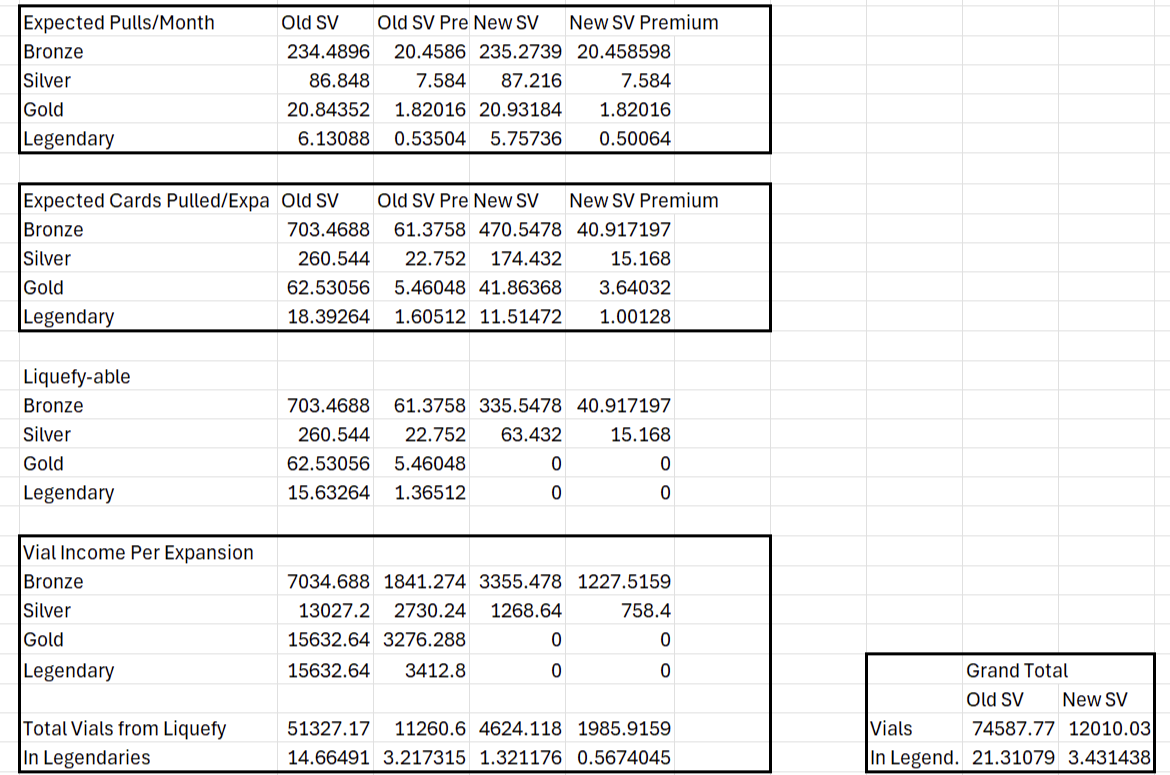The width and height of the screenshot is (1170, 775).
Task: Select the 'Expected Pulls/Month' header cell
Action: (x=148, y=23)
